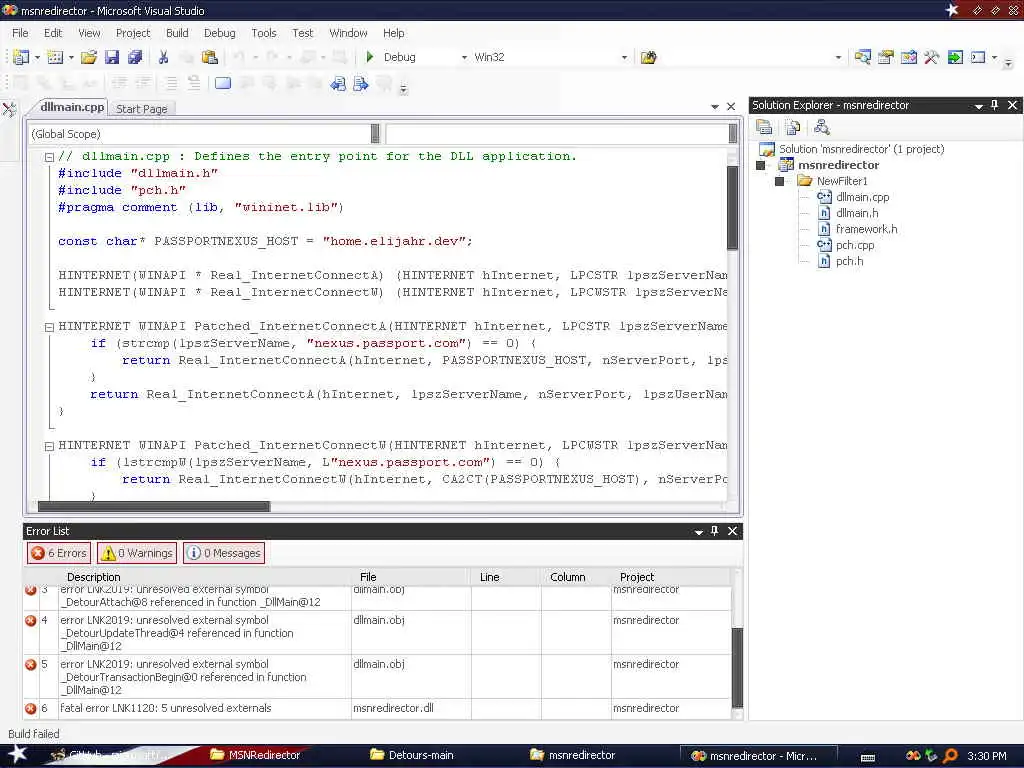The height and width of the screenshot is (768, 1024).
Task: Pin the Solution Explorer panel
Action: tap(995, 105)
